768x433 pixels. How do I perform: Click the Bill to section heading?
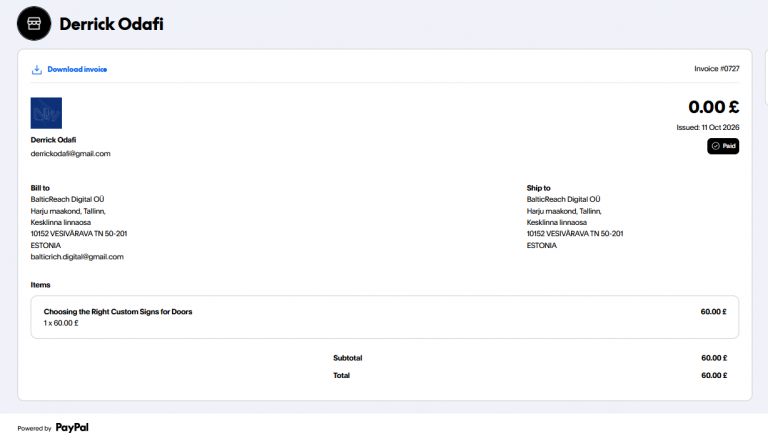pyautogui.click(x=40, y=188)
